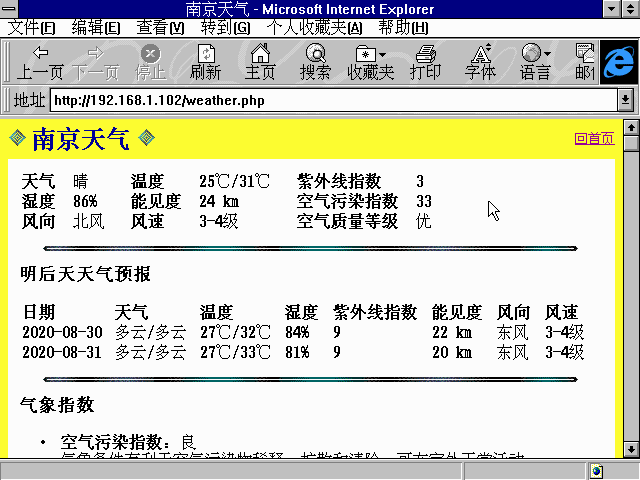Open the 个人收藏夹(A) menu
This screenshot has width=640, height=480.
314,28
